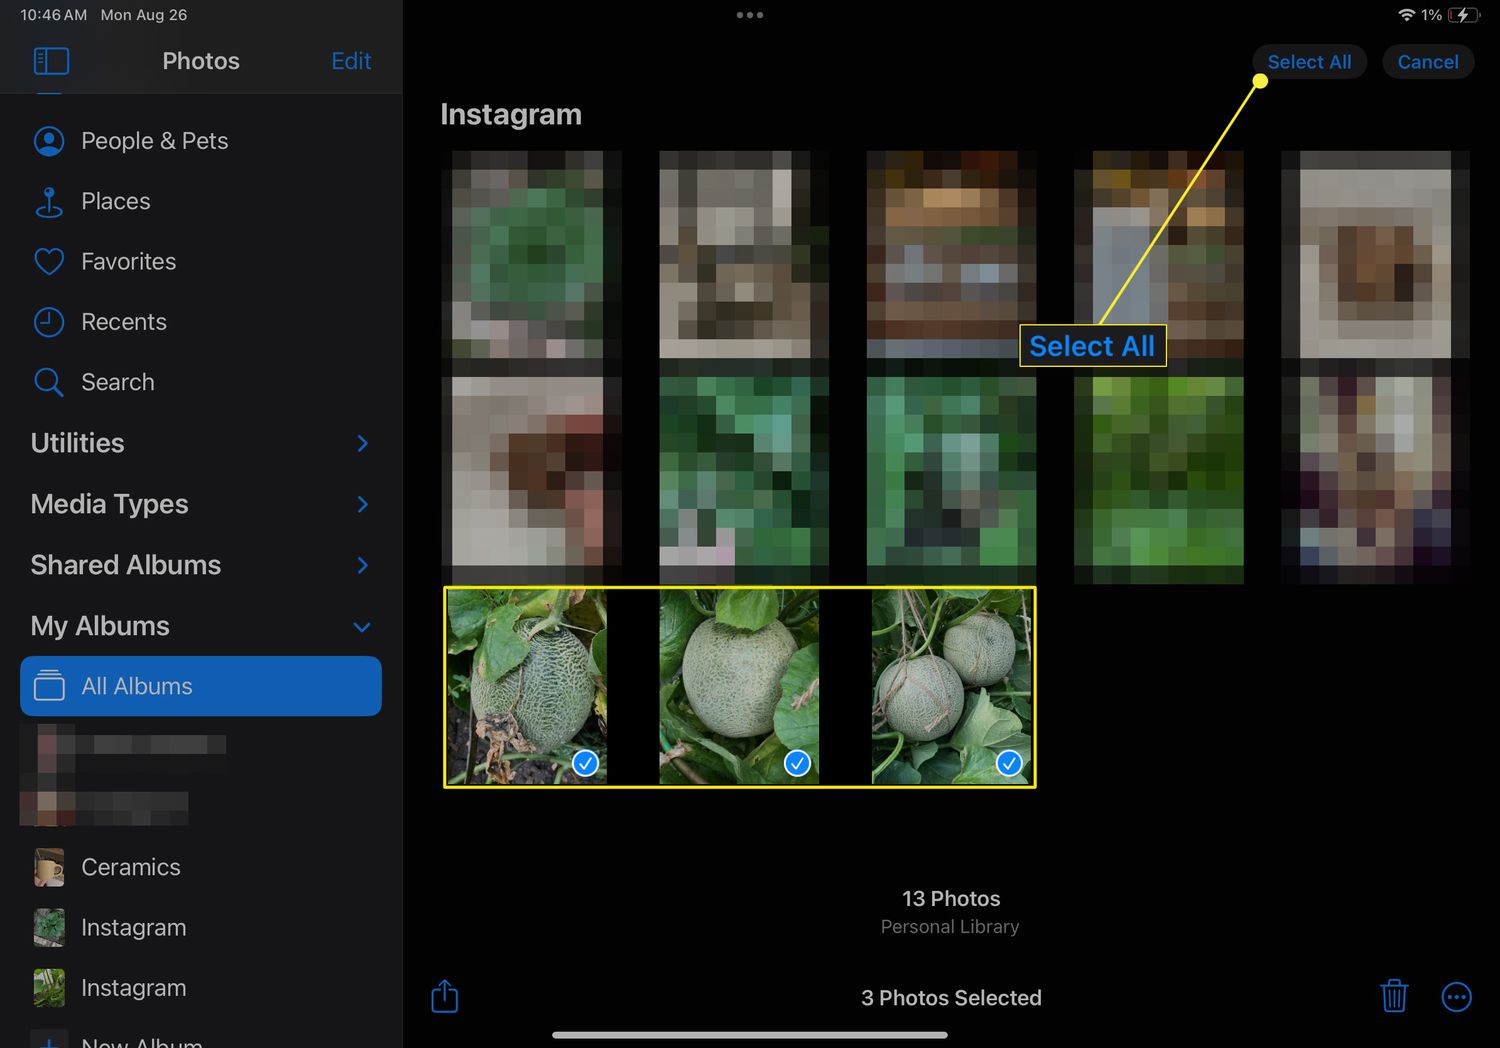Image resolution: width=1500 pixels, height=1048 pixels.
Task: Expand the Utilities section
Action: click(362, 443)
